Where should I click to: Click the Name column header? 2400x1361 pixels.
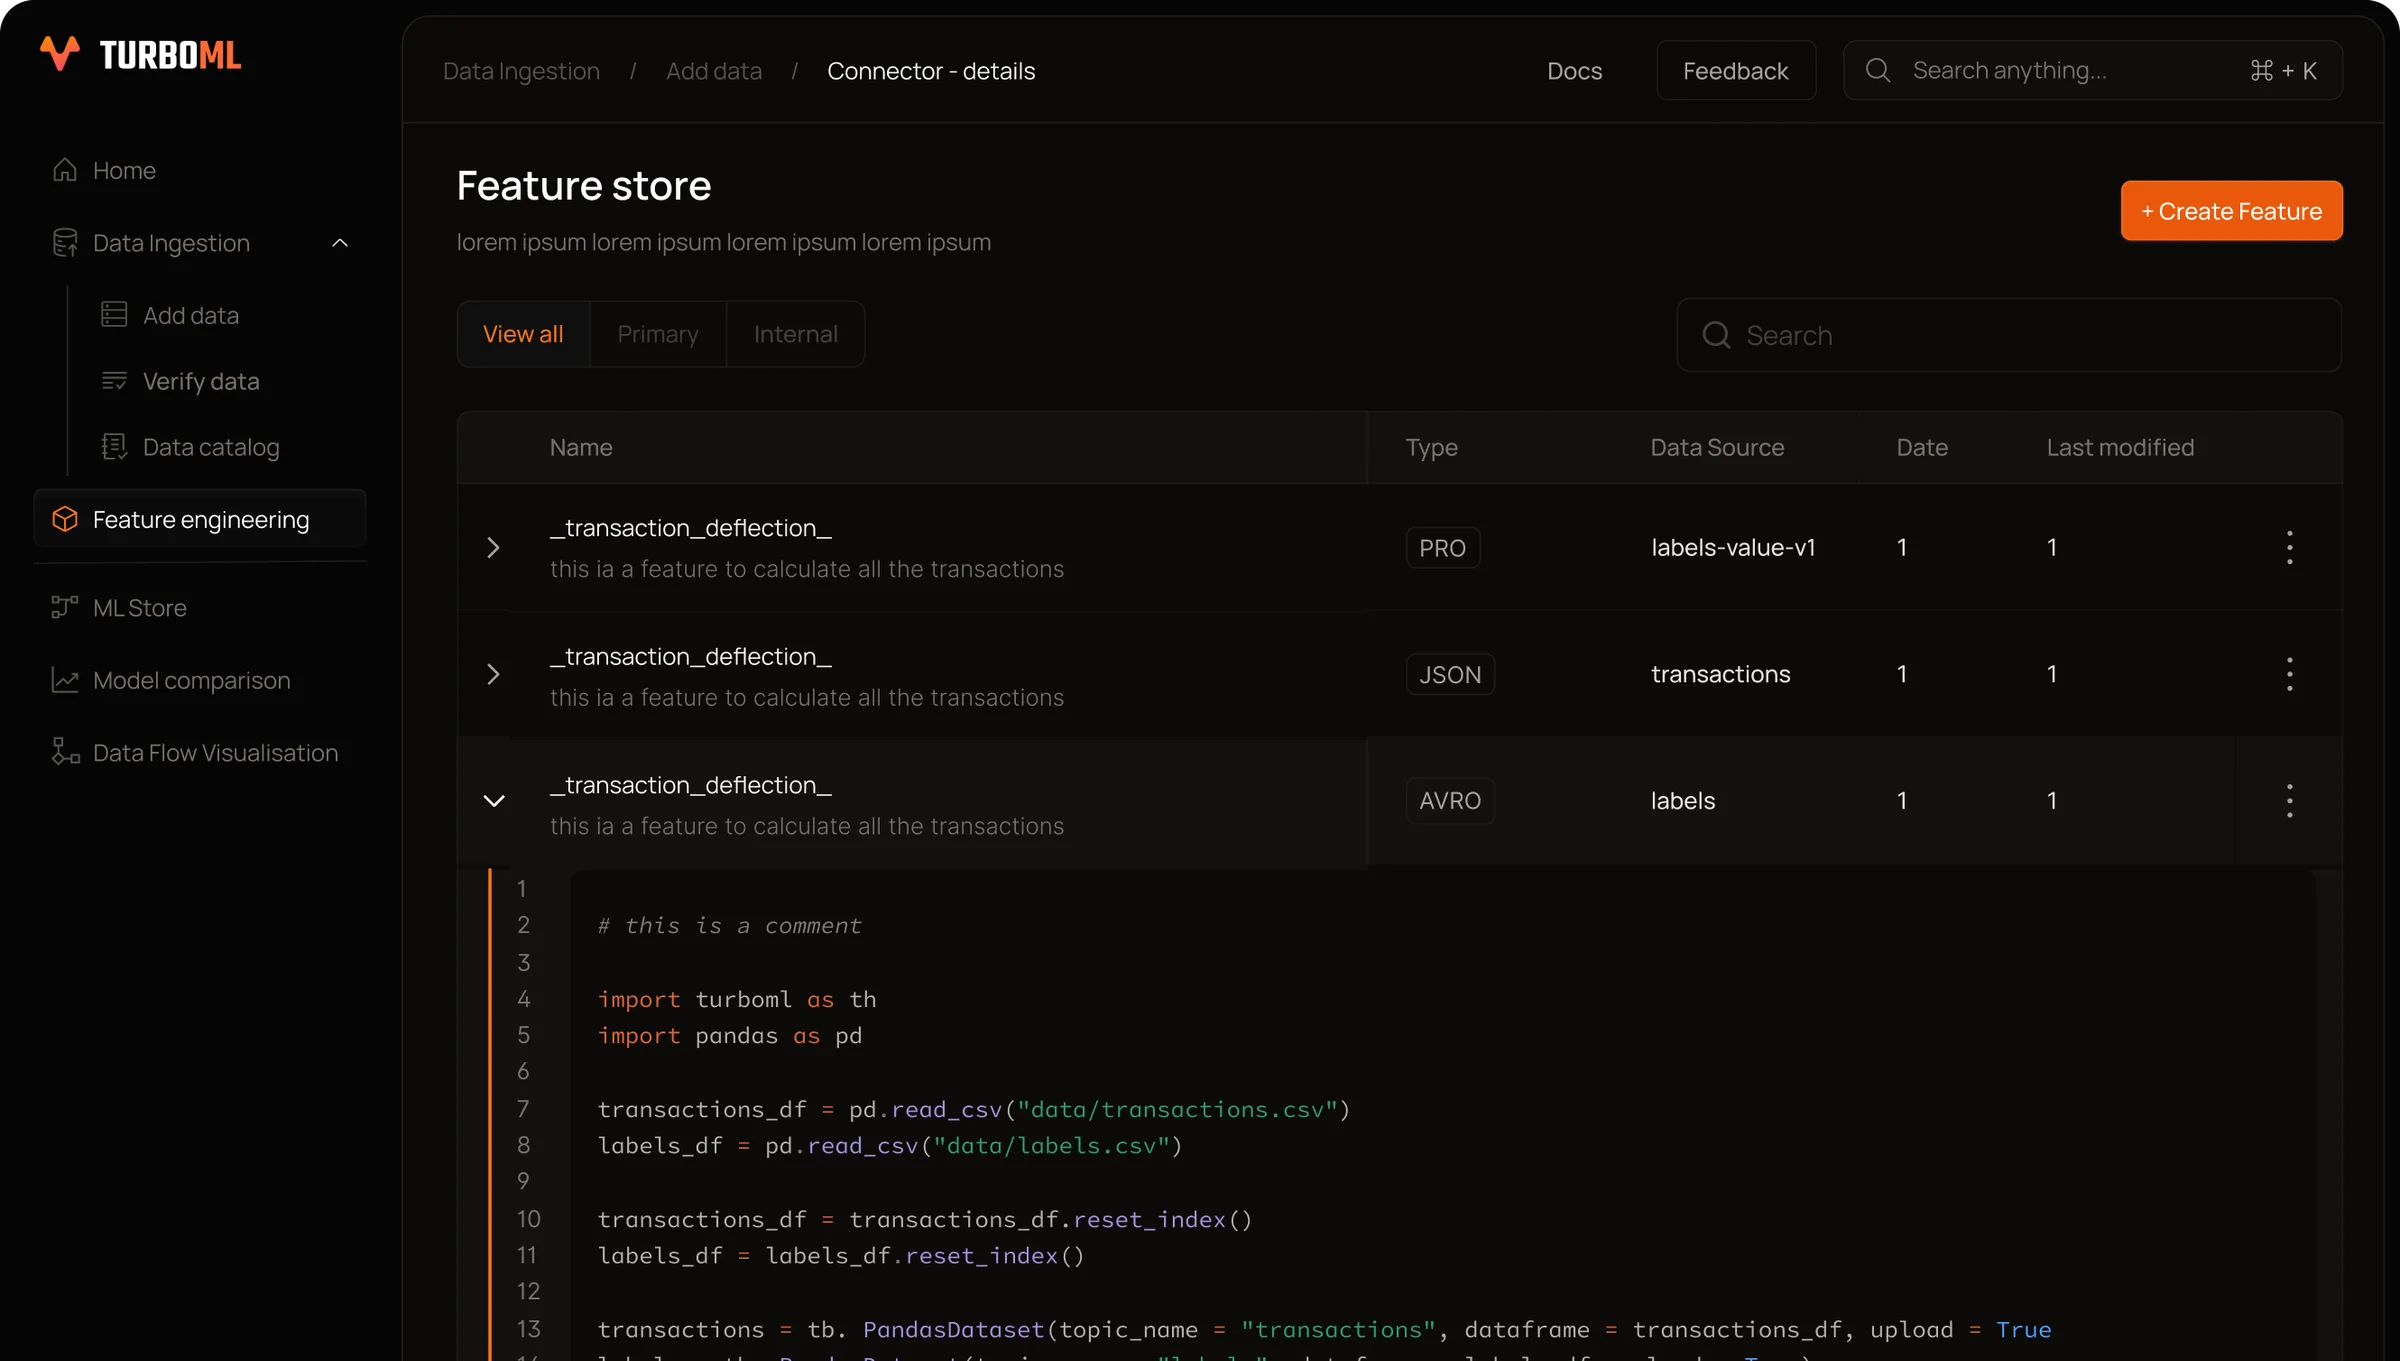point(581,447)
